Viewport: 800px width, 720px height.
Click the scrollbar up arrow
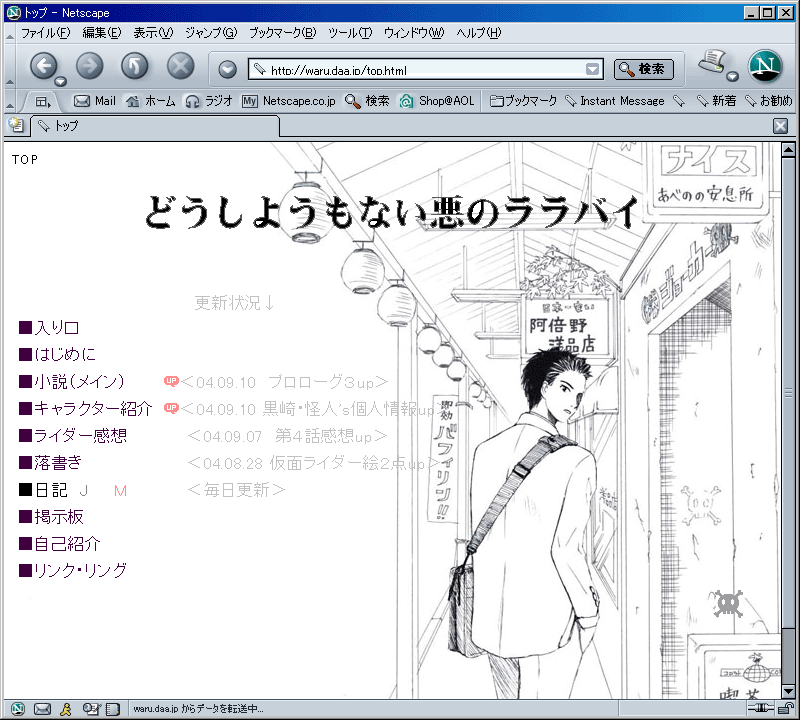coord(788,150)
